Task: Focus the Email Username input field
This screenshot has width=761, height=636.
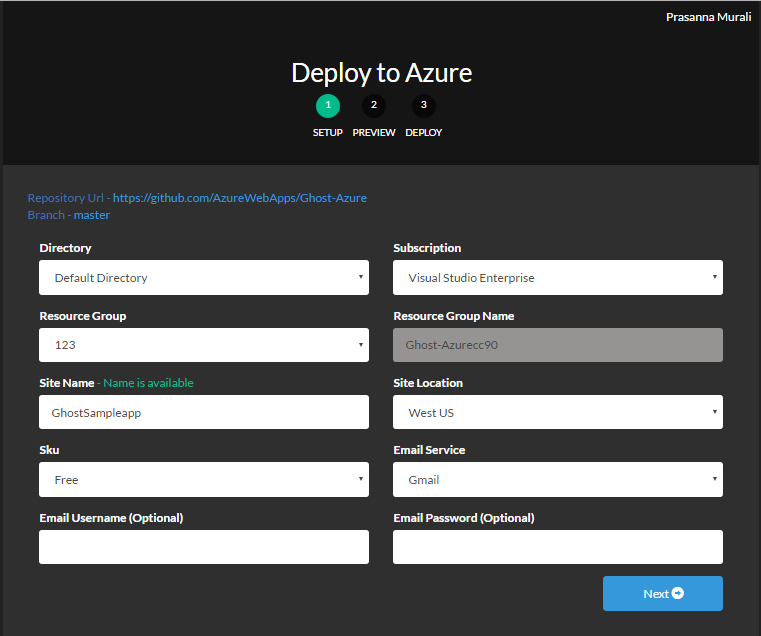Action: tap(204, 547)
